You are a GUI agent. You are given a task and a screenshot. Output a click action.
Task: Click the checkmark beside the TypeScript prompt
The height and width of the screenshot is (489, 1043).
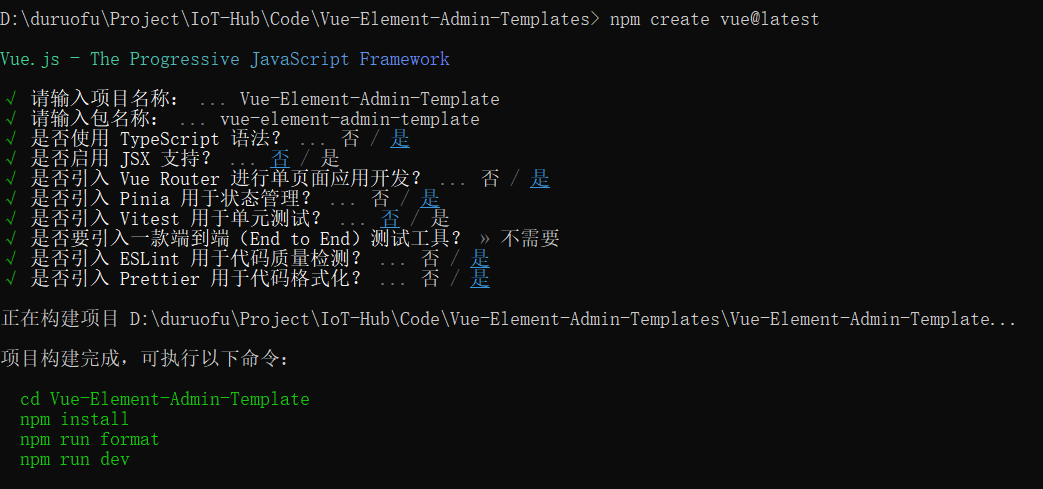10,139
